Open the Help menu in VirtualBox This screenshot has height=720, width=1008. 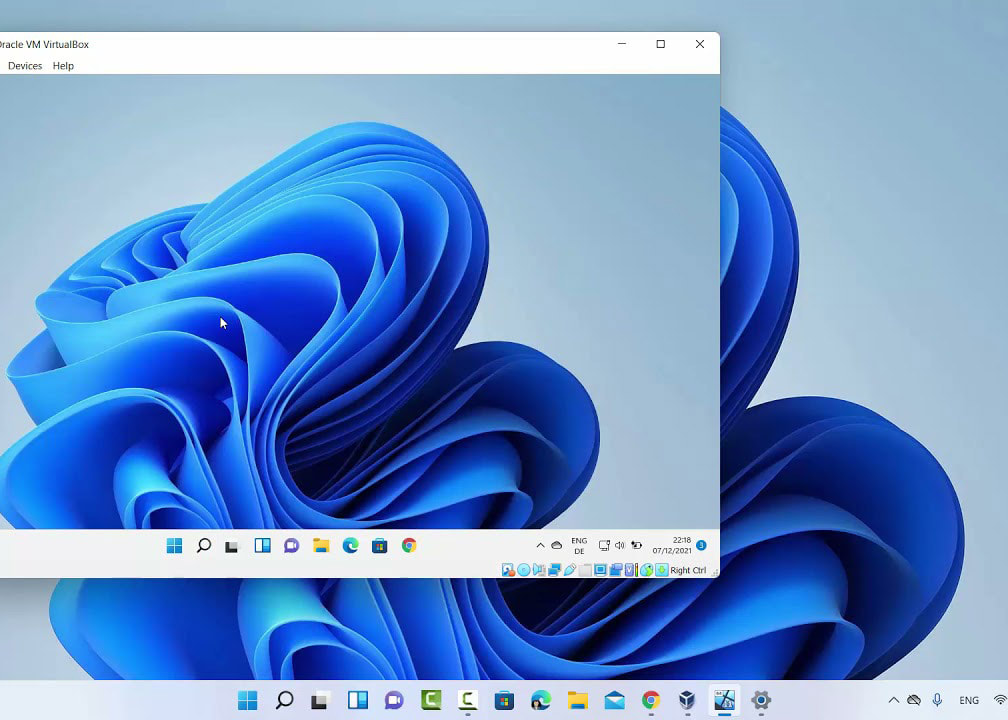[63, 66]
